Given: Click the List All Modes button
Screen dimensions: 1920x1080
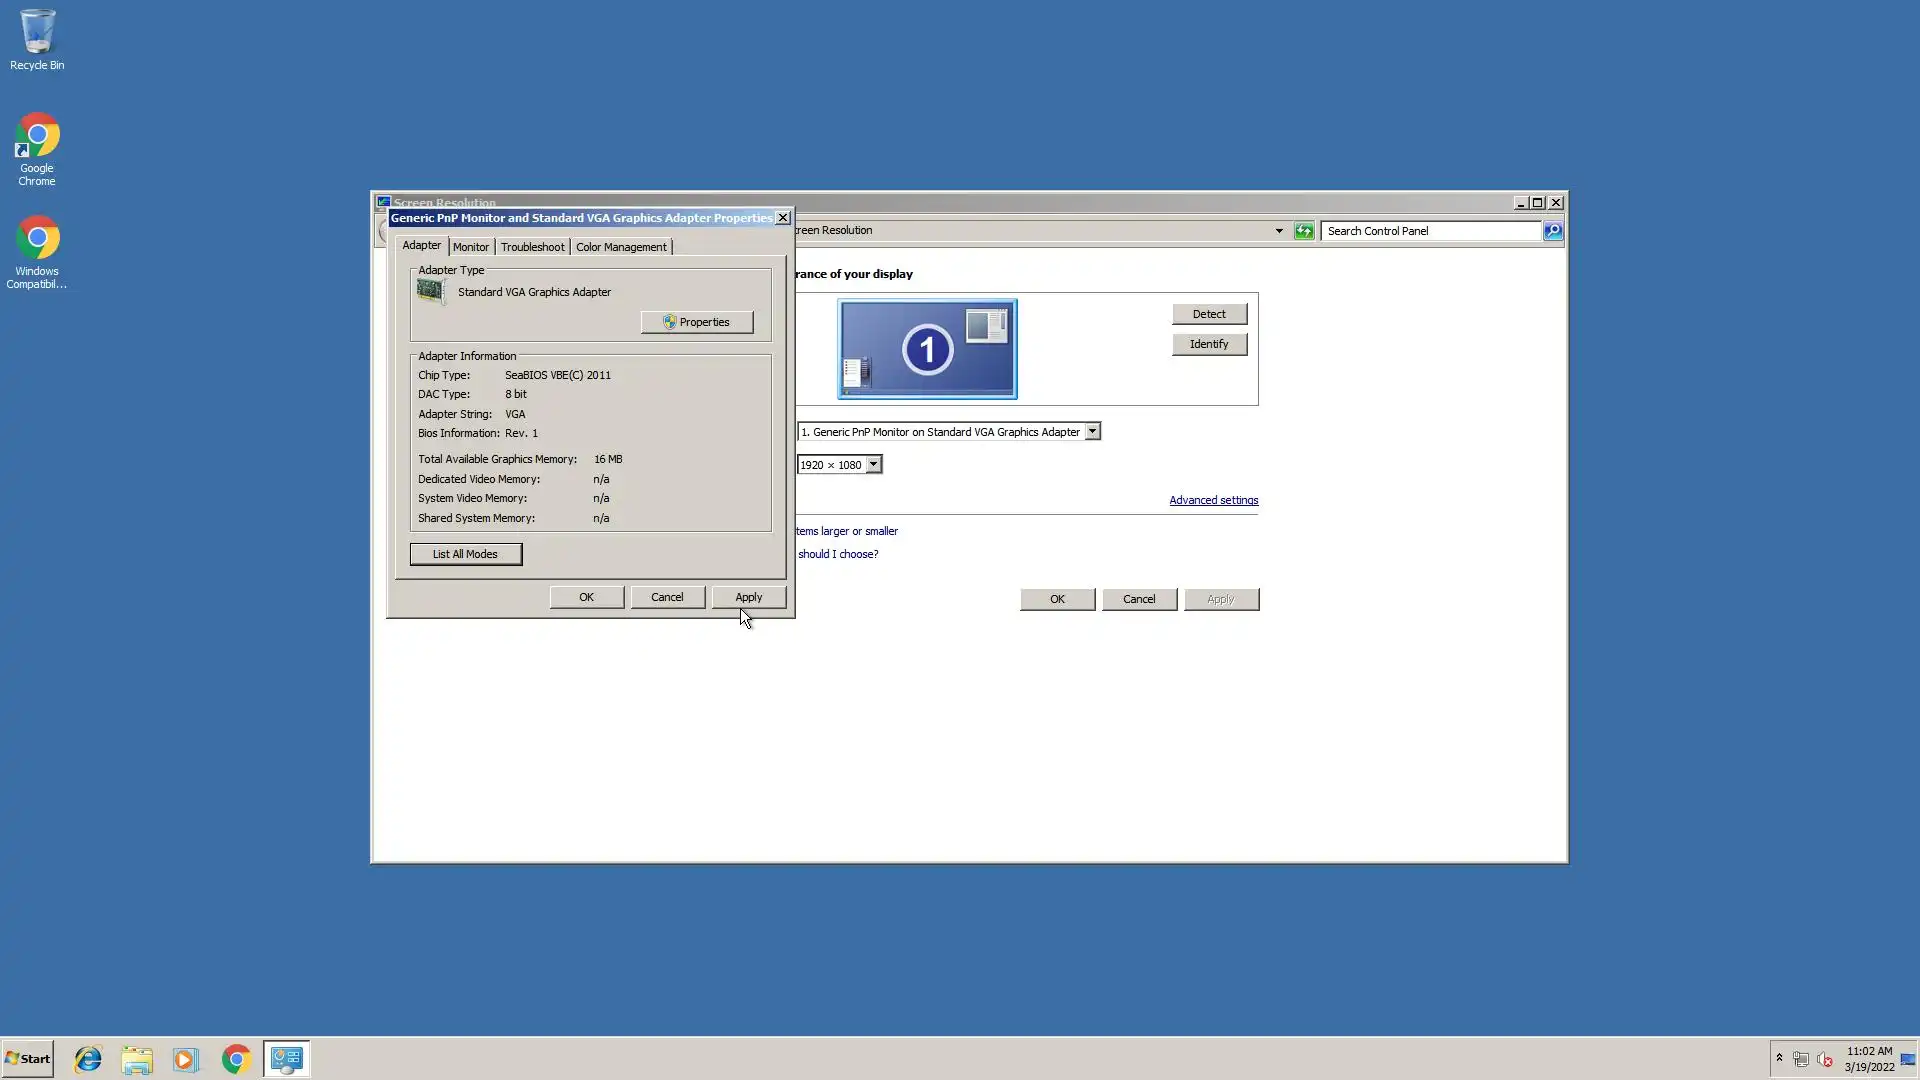Looking at the screenshot, I should 465,554.
